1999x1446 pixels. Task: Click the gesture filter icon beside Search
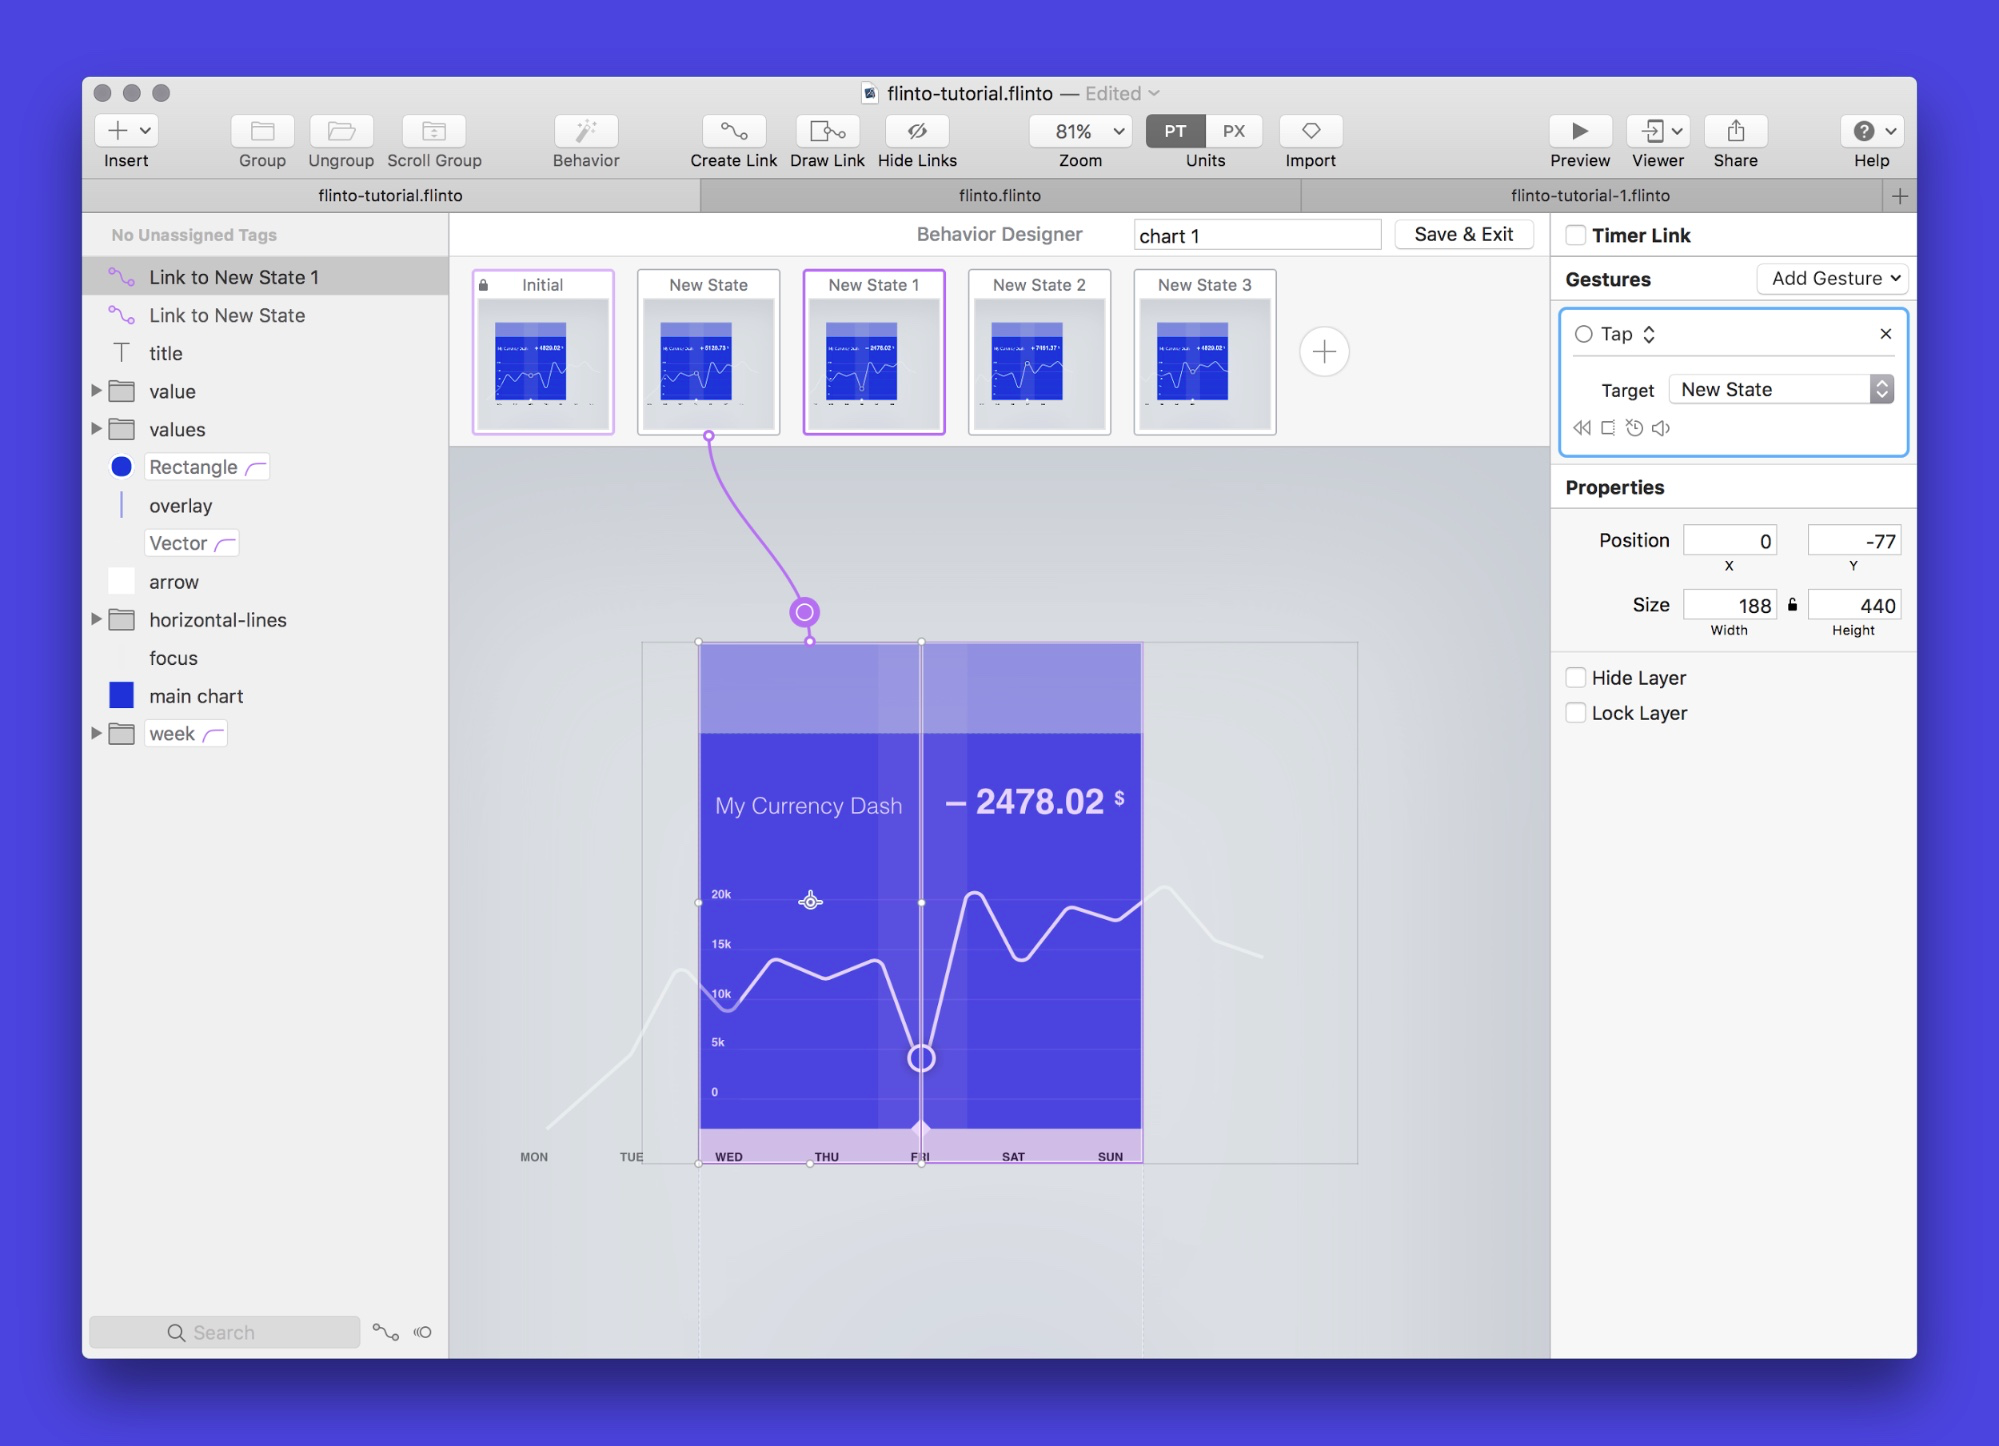(423, 1332)
